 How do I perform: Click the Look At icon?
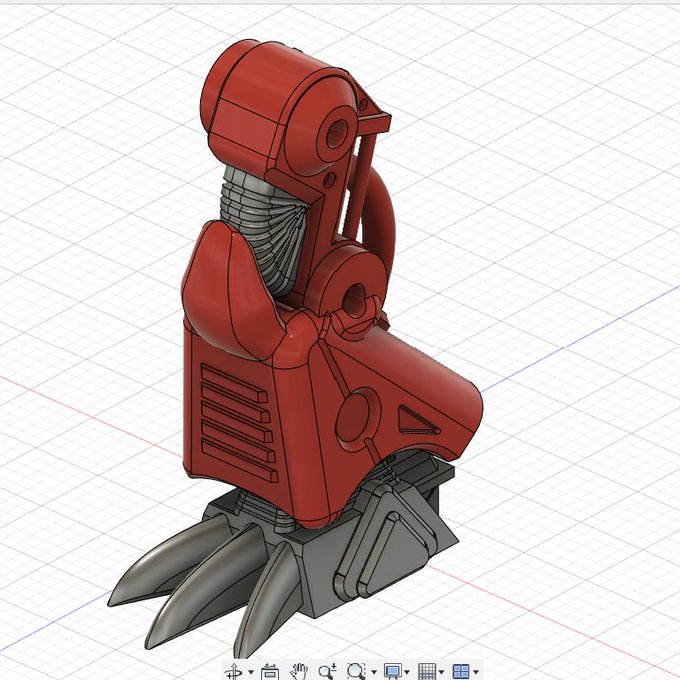(x=270, y=672)
